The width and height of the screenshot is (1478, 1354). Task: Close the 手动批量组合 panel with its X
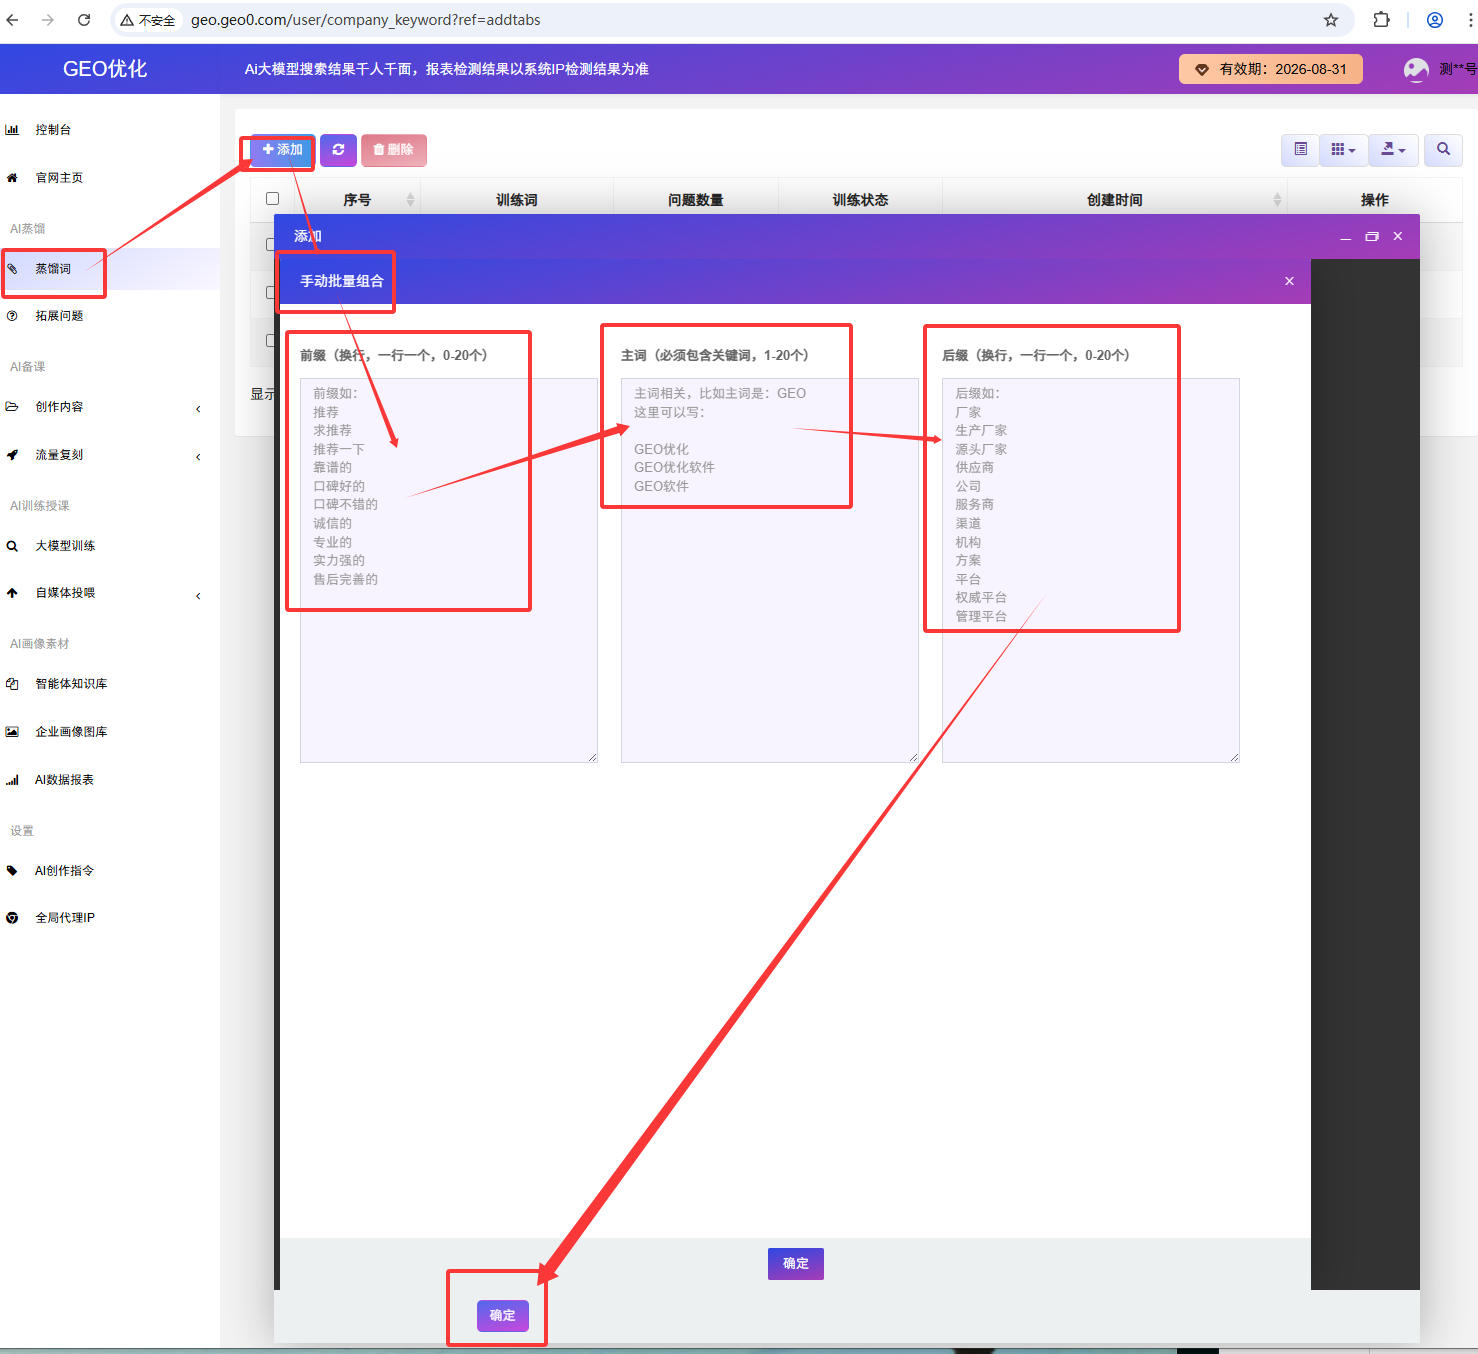pyautogui.click(x=1289, y=282)
